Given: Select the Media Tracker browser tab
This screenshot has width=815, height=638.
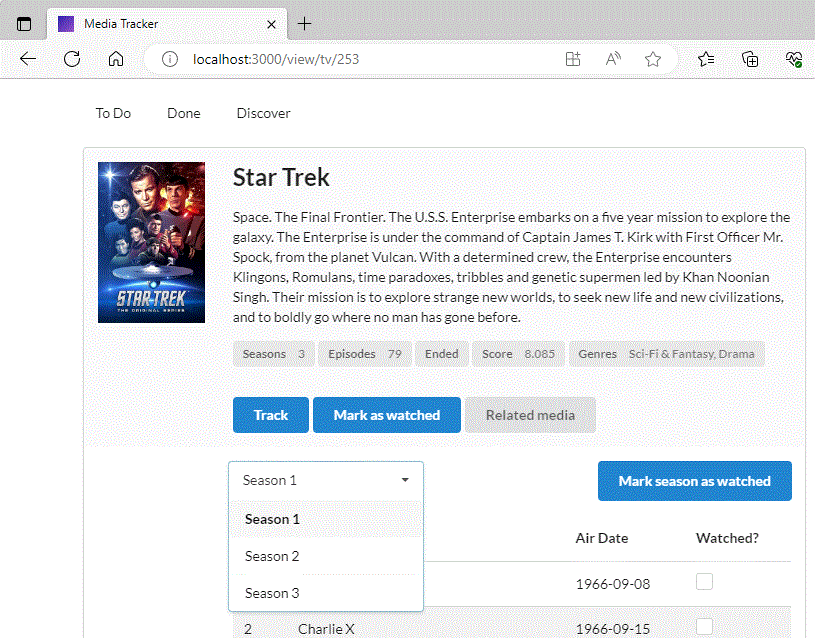Looking at the screenshot, I should pyautogui.click(x=166, y=24).
